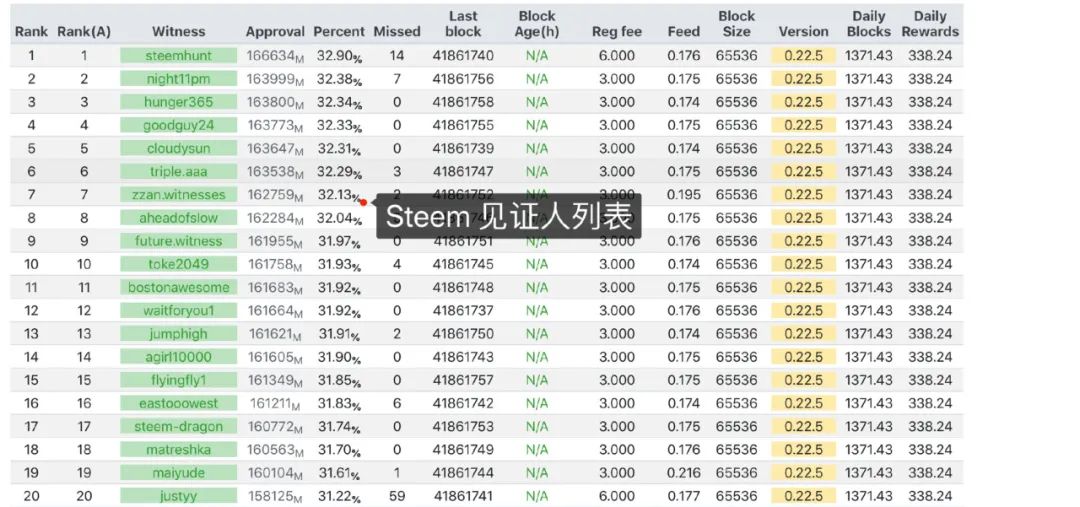Open the jumphigh witness link
The image size is (1080, 507).
click(178, 334)
